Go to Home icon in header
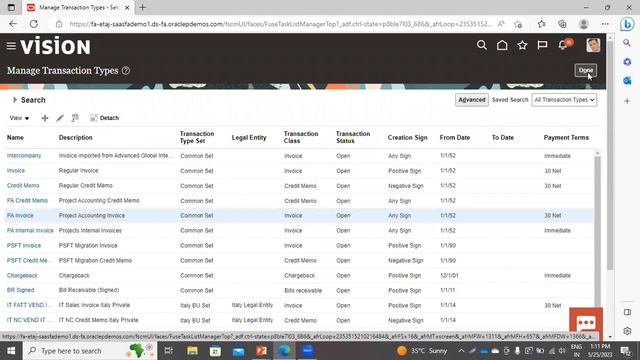This screenshot has height=360, width=640. click(502, 45)
